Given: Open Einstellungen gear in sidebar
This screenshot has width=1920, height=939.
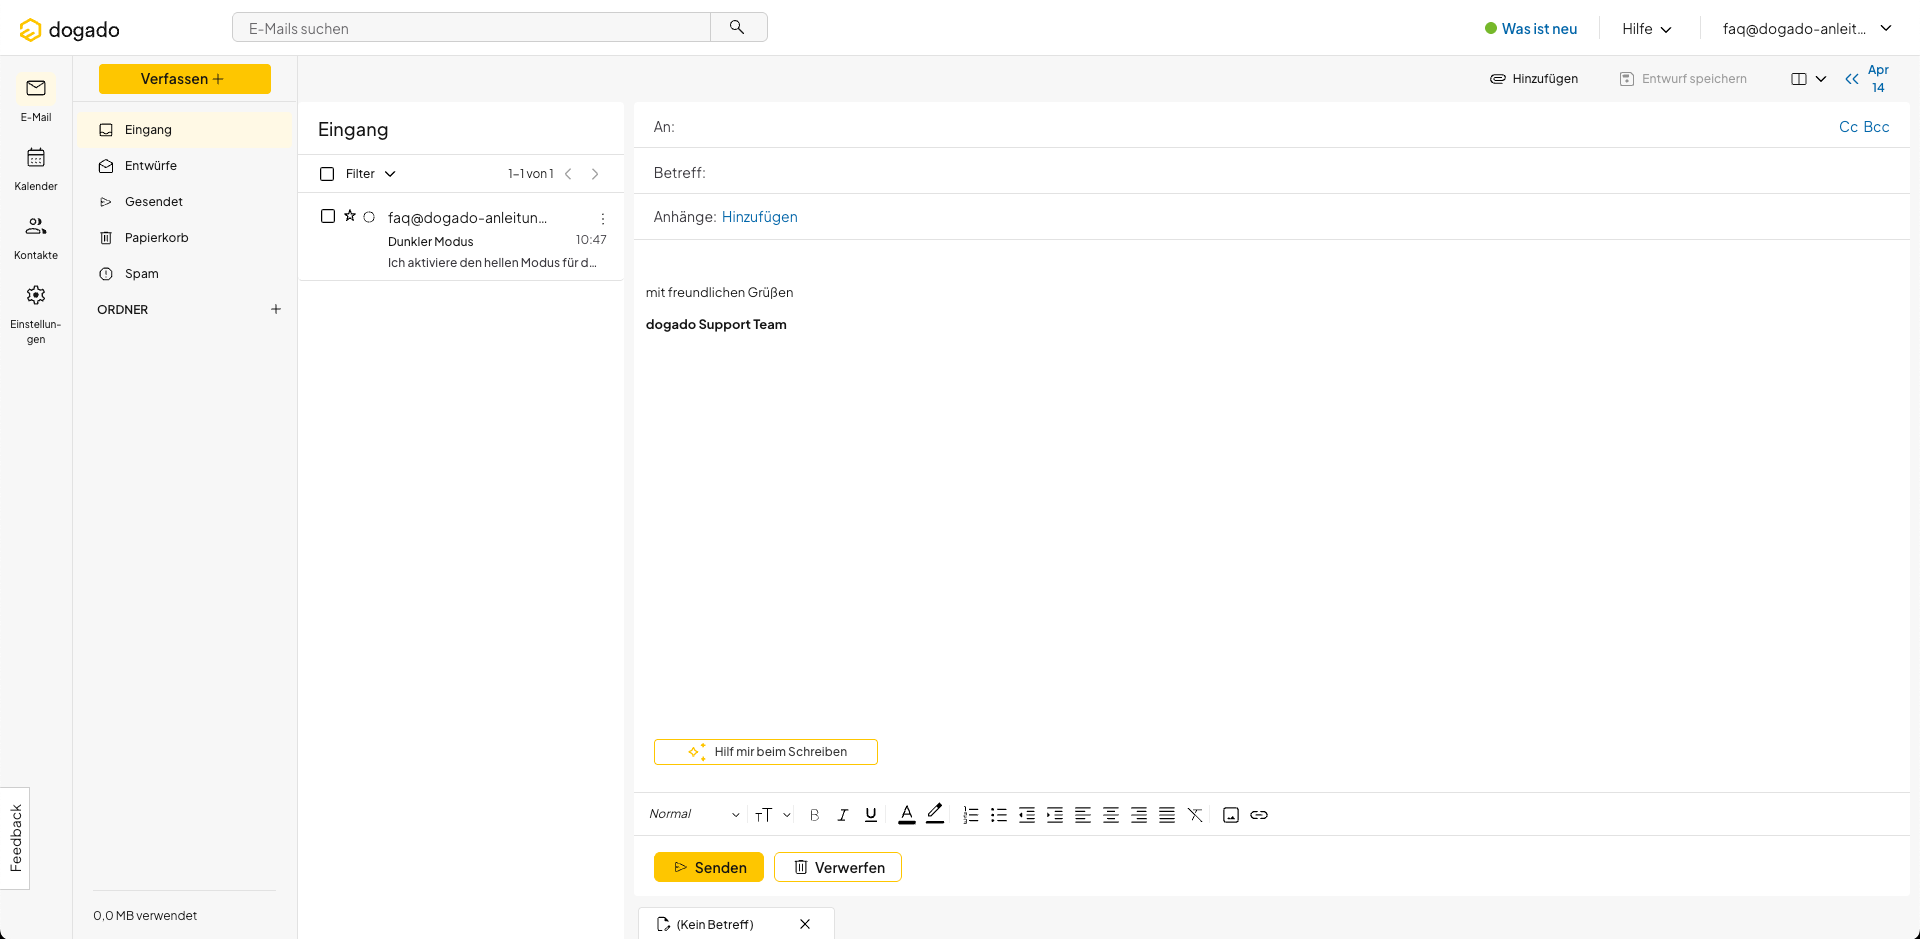Looking at the screenshot, I should coord(36,314).
